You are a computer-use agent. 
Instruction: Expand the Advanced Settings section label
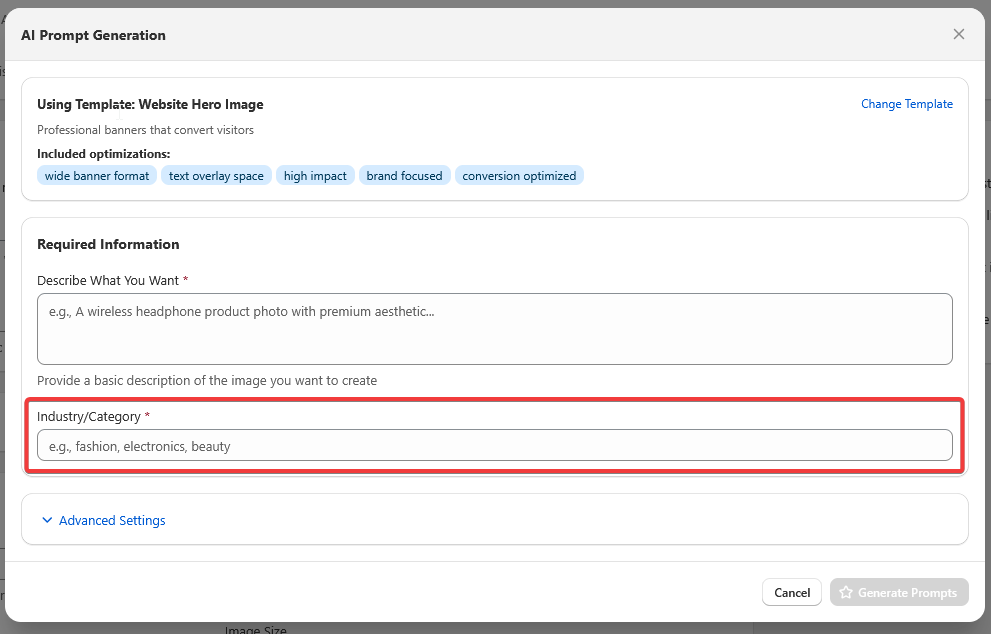[112, 520]
